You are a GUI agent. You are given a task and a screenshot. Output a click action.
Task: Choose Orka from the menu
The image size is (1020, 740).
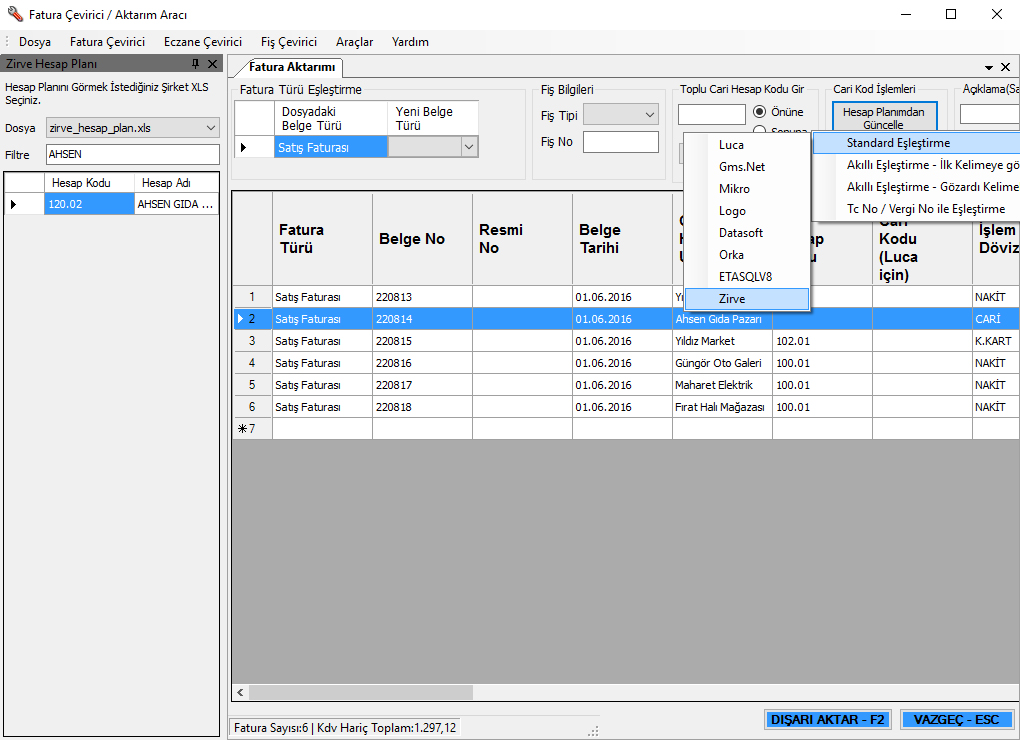coord(747,255)
